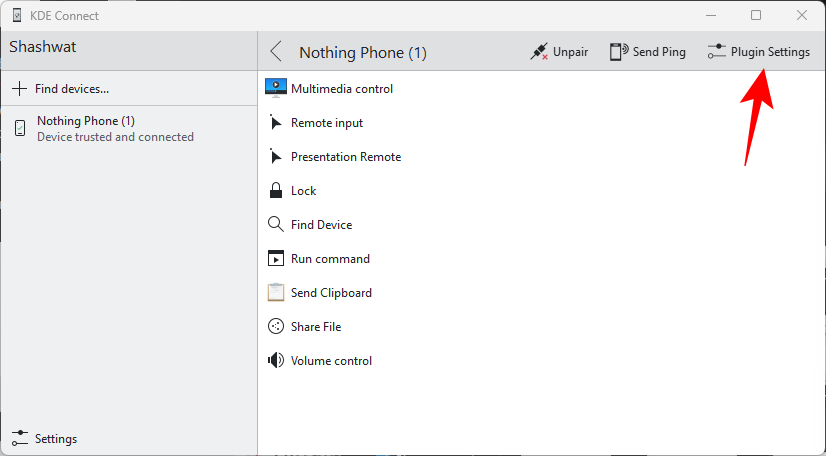
Task: Maximize the KDE Connect window
Action: coord(756,15)
